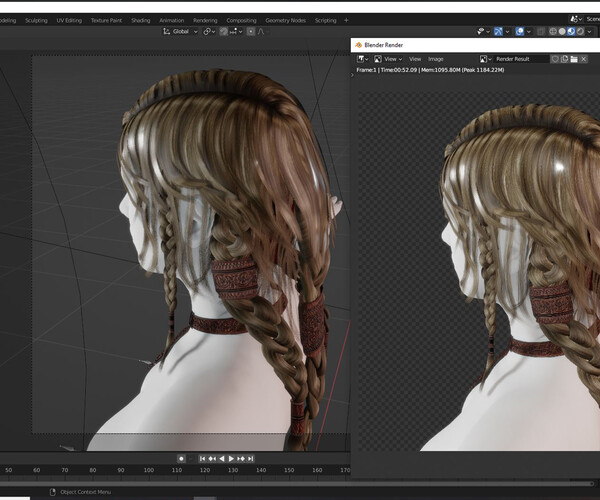Open the Compositing workspace tab
Screen dimensions: 600x500
(241, 20)
